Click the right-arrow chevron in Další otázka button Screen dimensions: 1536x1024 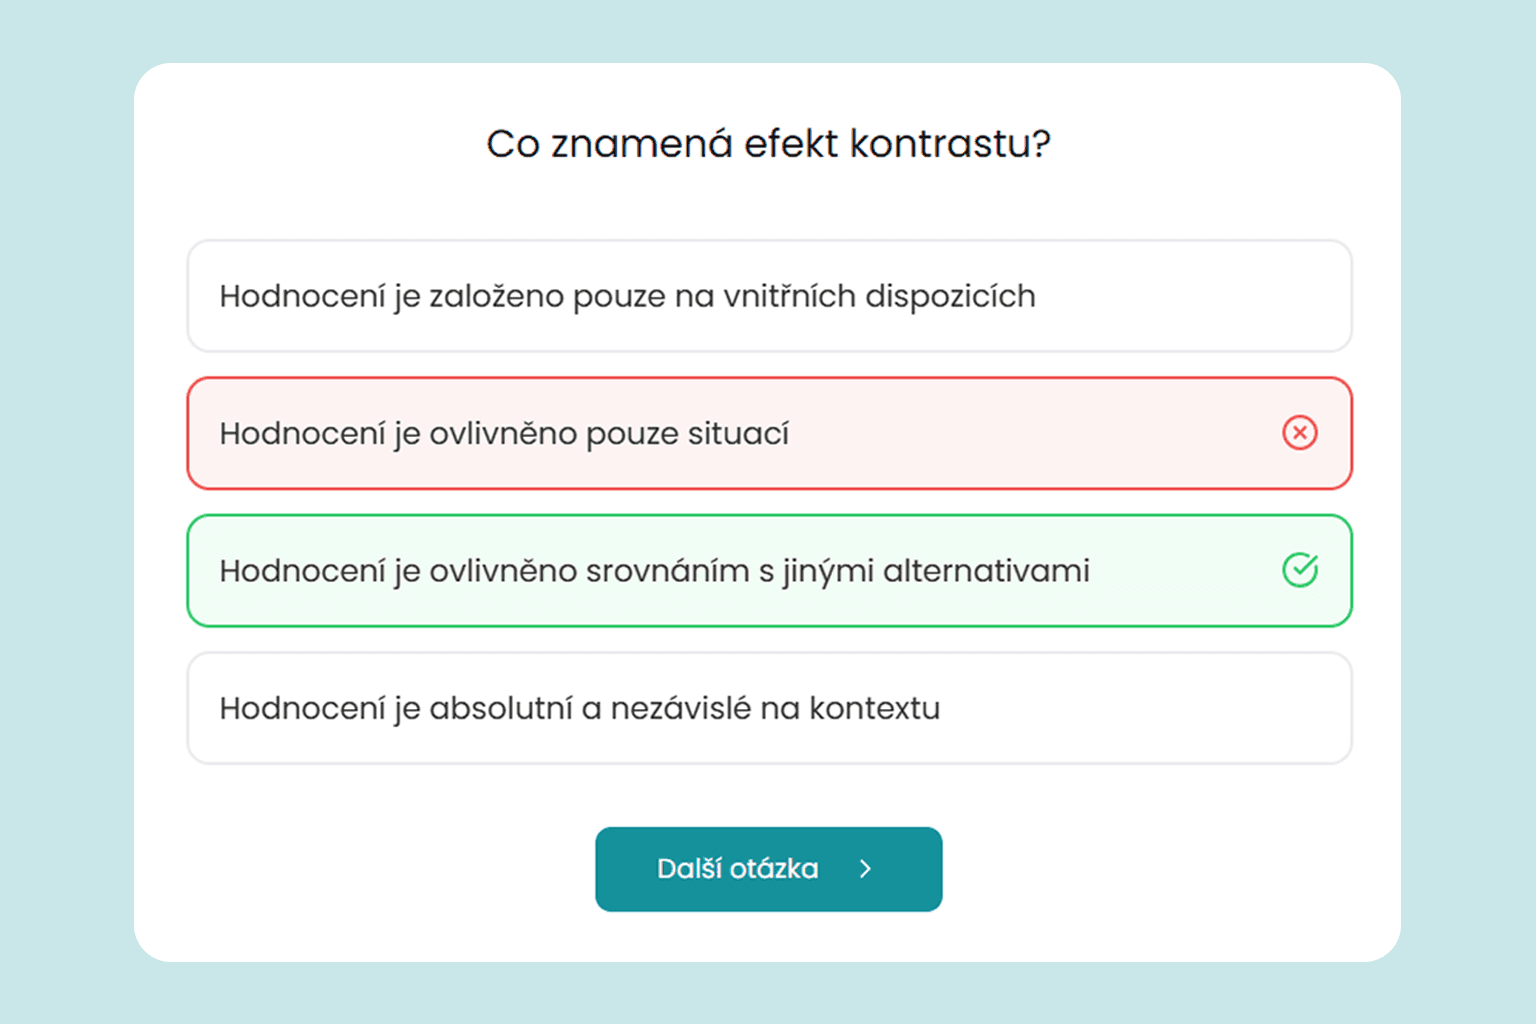(866, 869)
